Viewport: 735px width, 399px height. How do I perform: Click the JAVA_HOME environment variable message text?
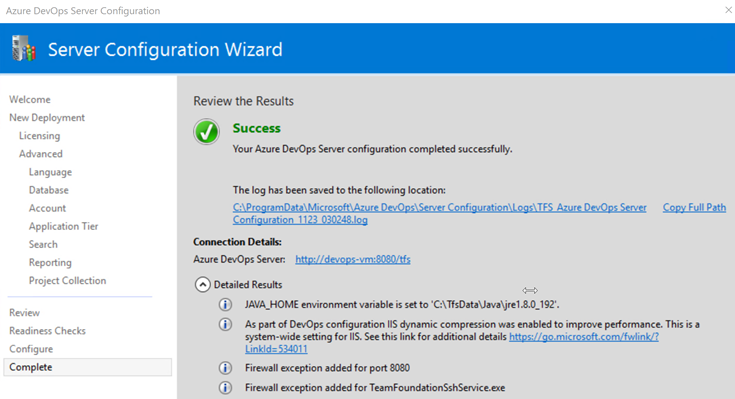coord(402,305)
